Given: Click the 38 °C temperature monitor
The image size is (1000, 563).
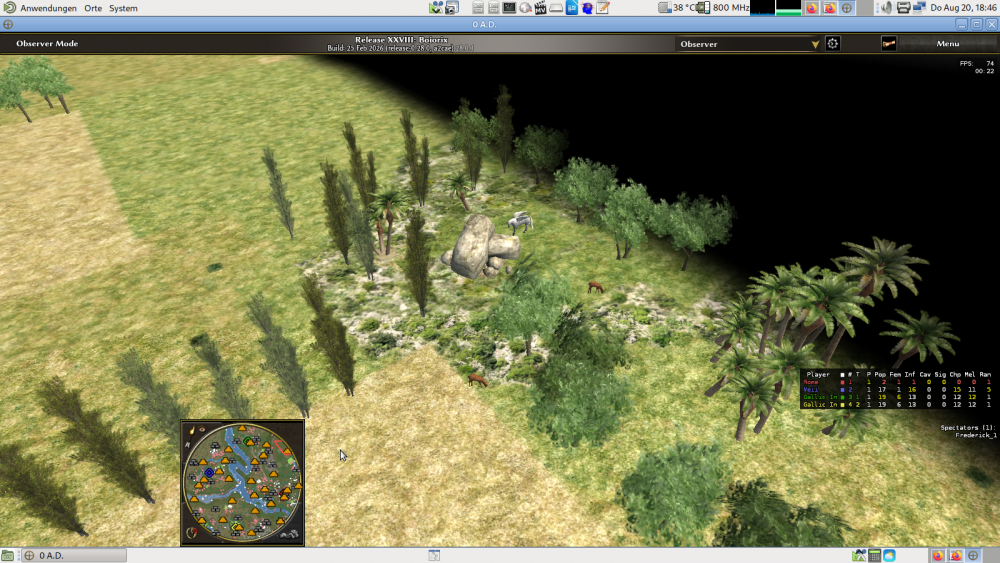Looking at the screenshot, I should tap(677, 8).
